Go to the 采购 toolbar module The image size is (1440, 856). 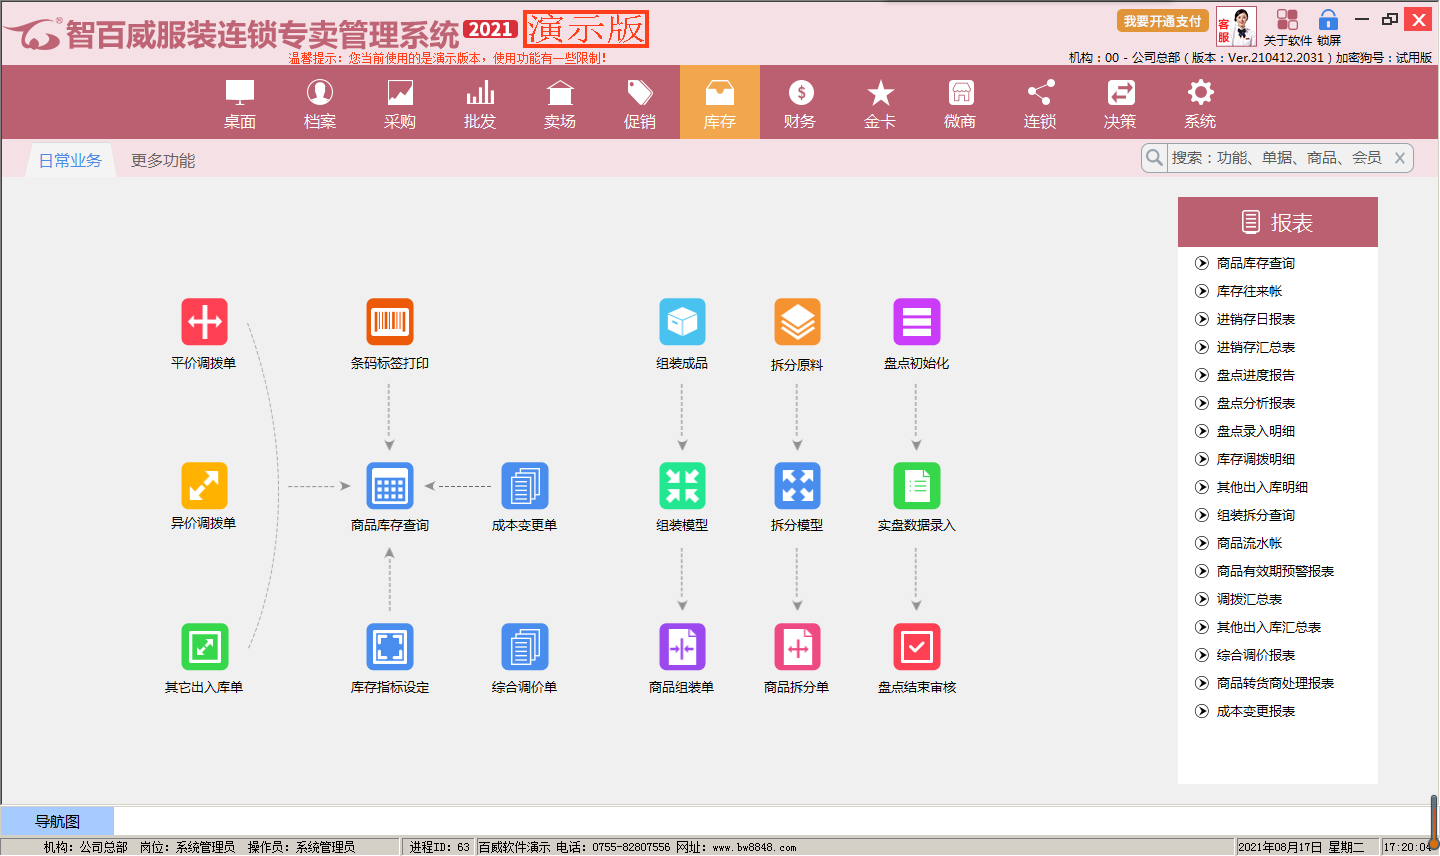click(400, 103)
